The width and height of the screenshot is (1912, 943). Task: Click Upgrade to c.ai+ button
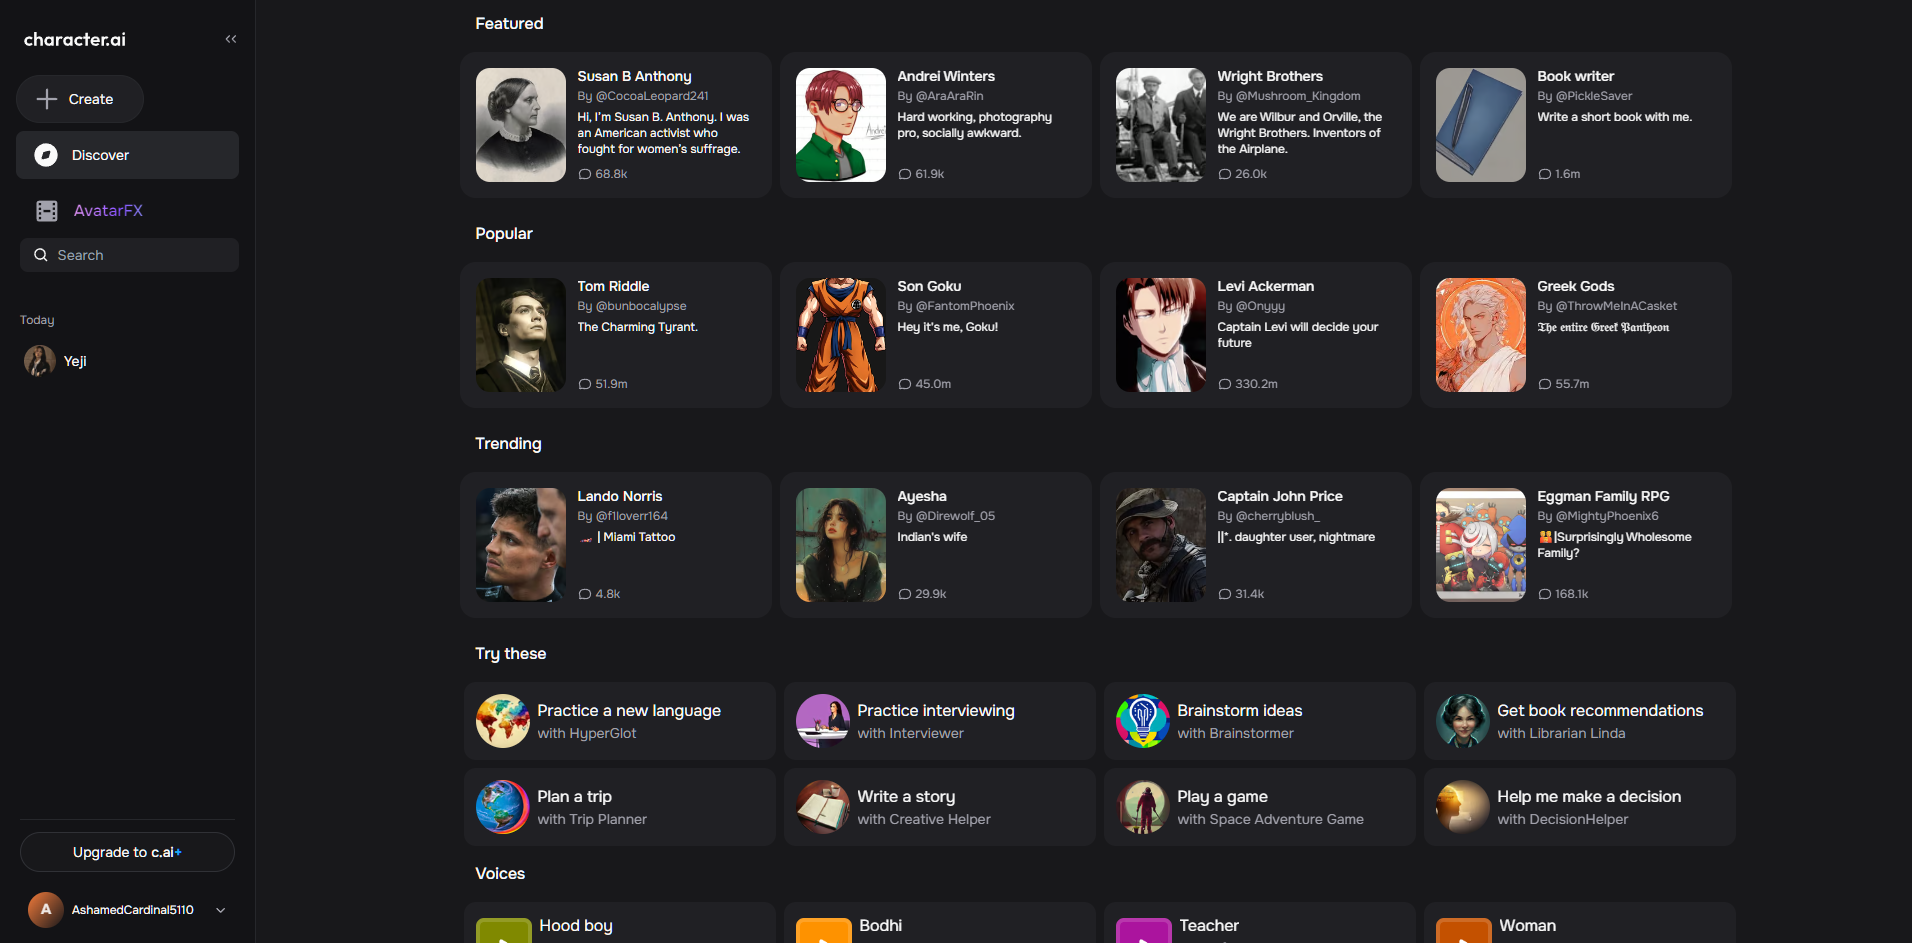tap(127, 852)
